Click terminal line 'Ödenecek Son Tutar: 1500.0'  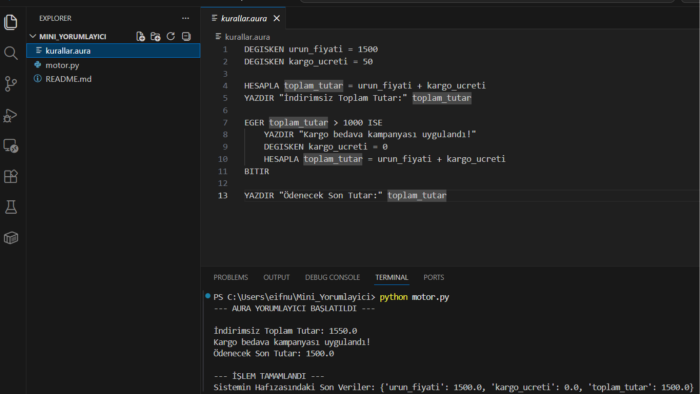pos(274,353)
